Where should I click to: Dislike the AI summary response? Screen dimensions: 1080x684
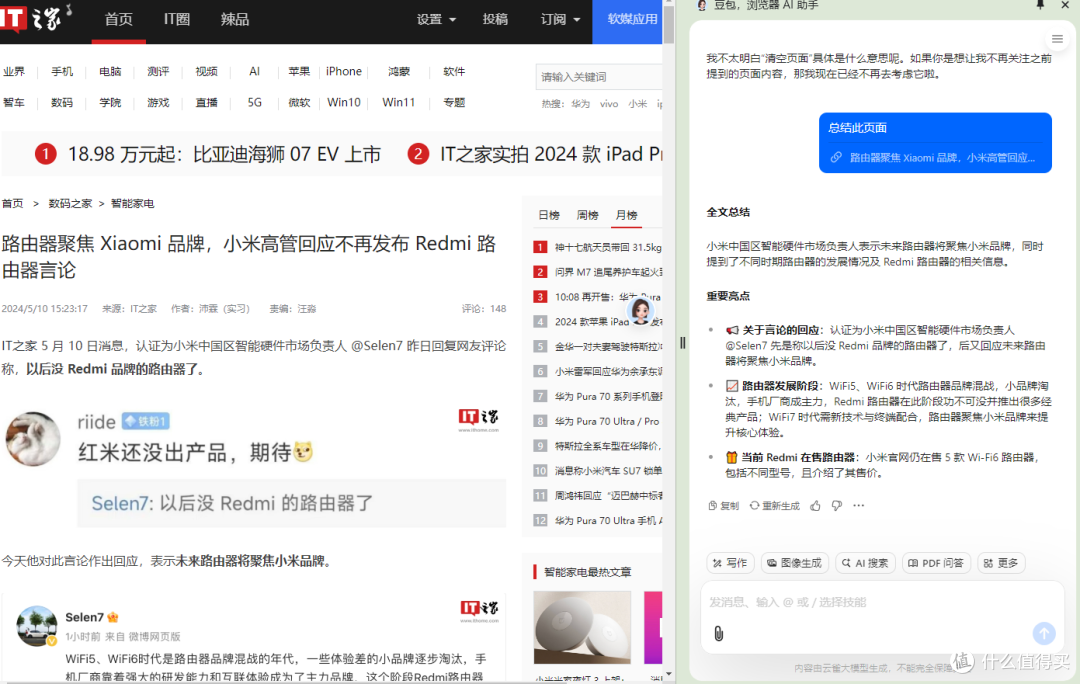[837, 506]
